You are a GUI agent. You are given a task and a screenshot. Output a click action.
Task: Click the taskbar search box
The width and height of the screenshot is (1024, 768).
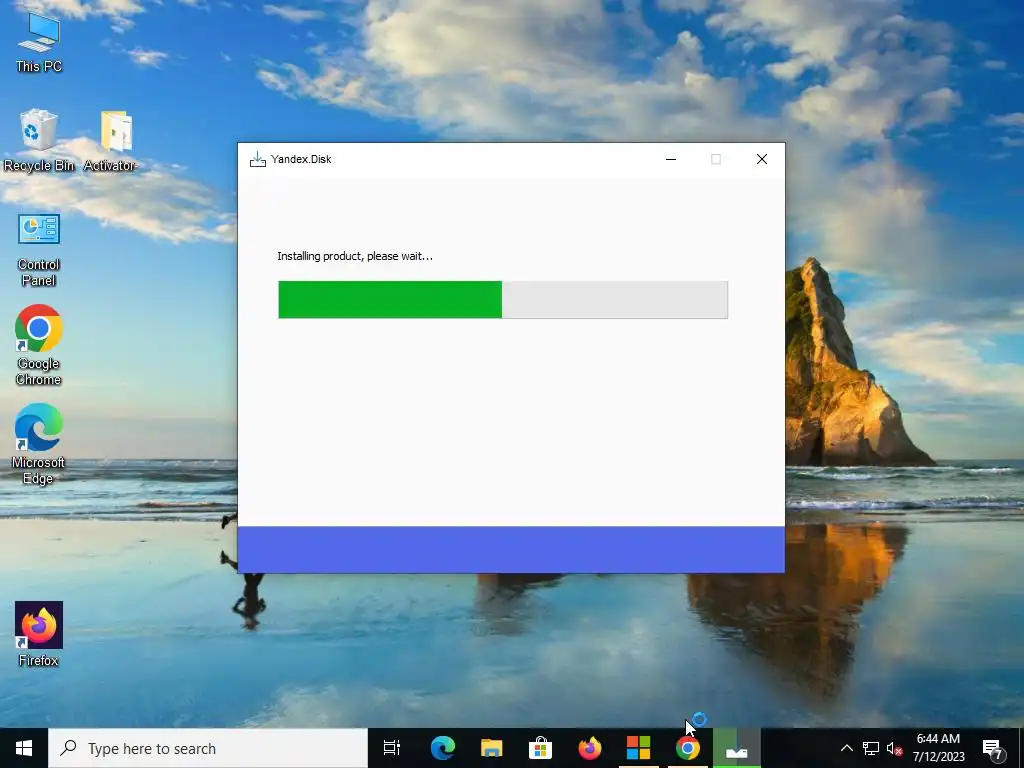(208, 748)
